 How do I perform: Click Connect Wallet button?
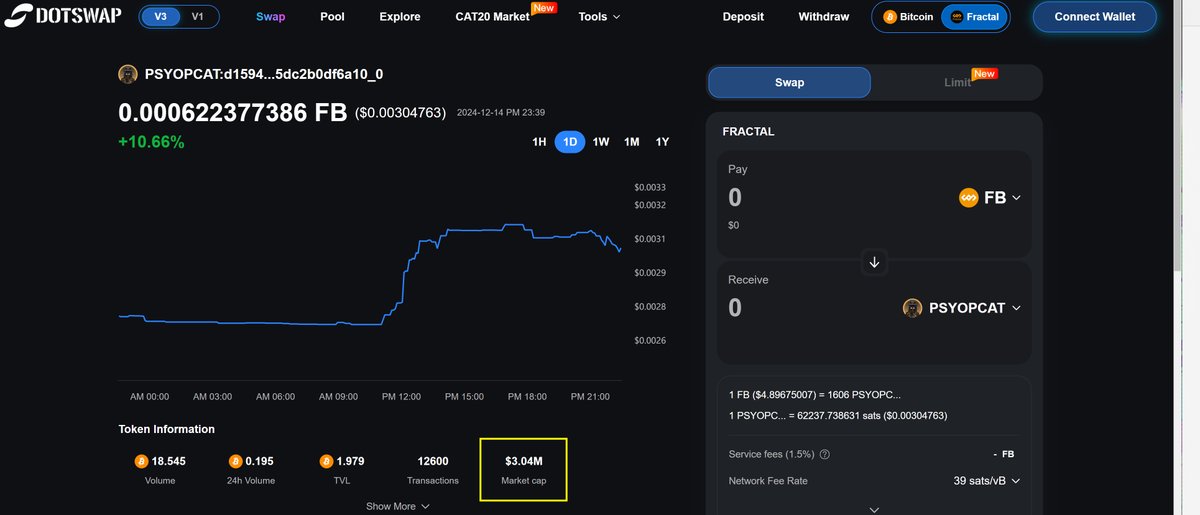click(1095, 17)
